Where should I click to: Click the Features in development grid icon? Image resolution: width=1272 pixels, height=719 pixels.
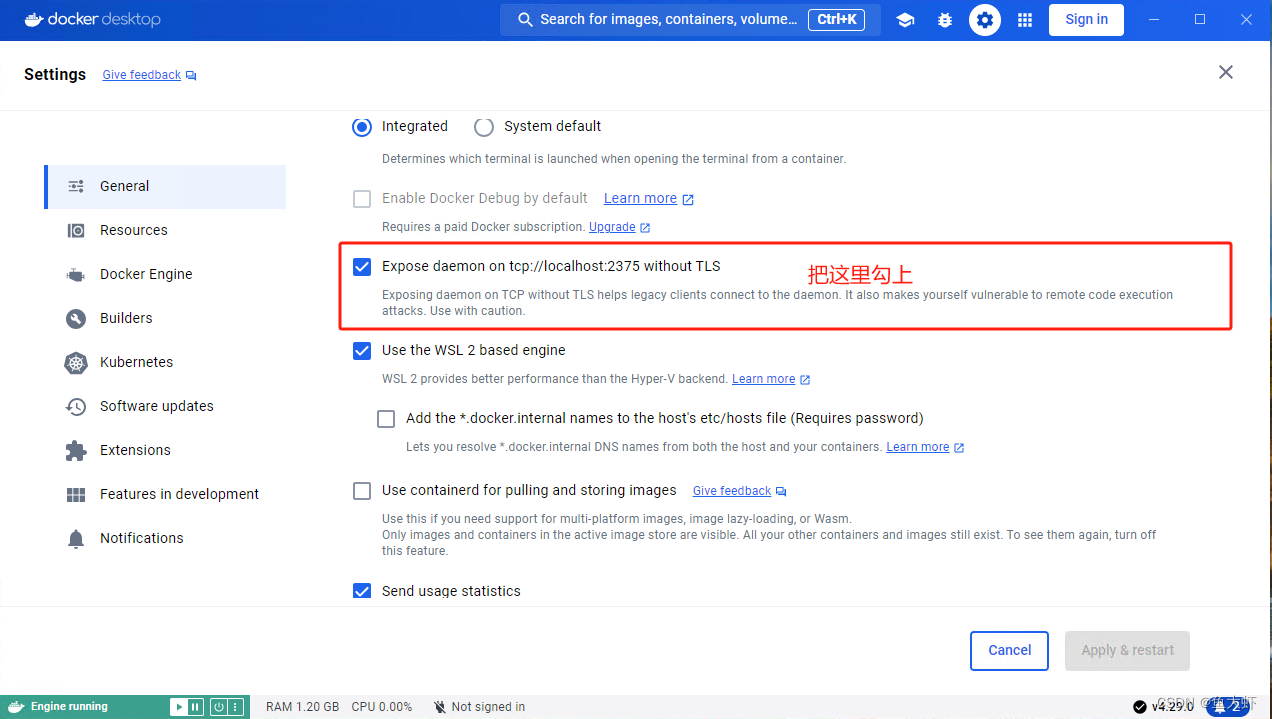[76, 494]
